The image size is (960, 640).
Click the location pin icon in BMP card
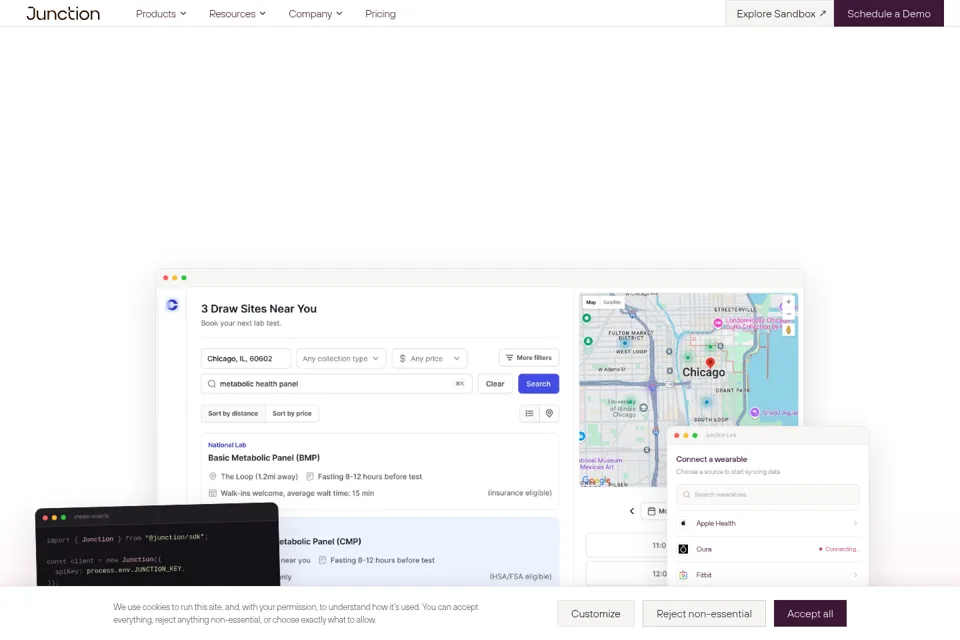tap(212, 476)
